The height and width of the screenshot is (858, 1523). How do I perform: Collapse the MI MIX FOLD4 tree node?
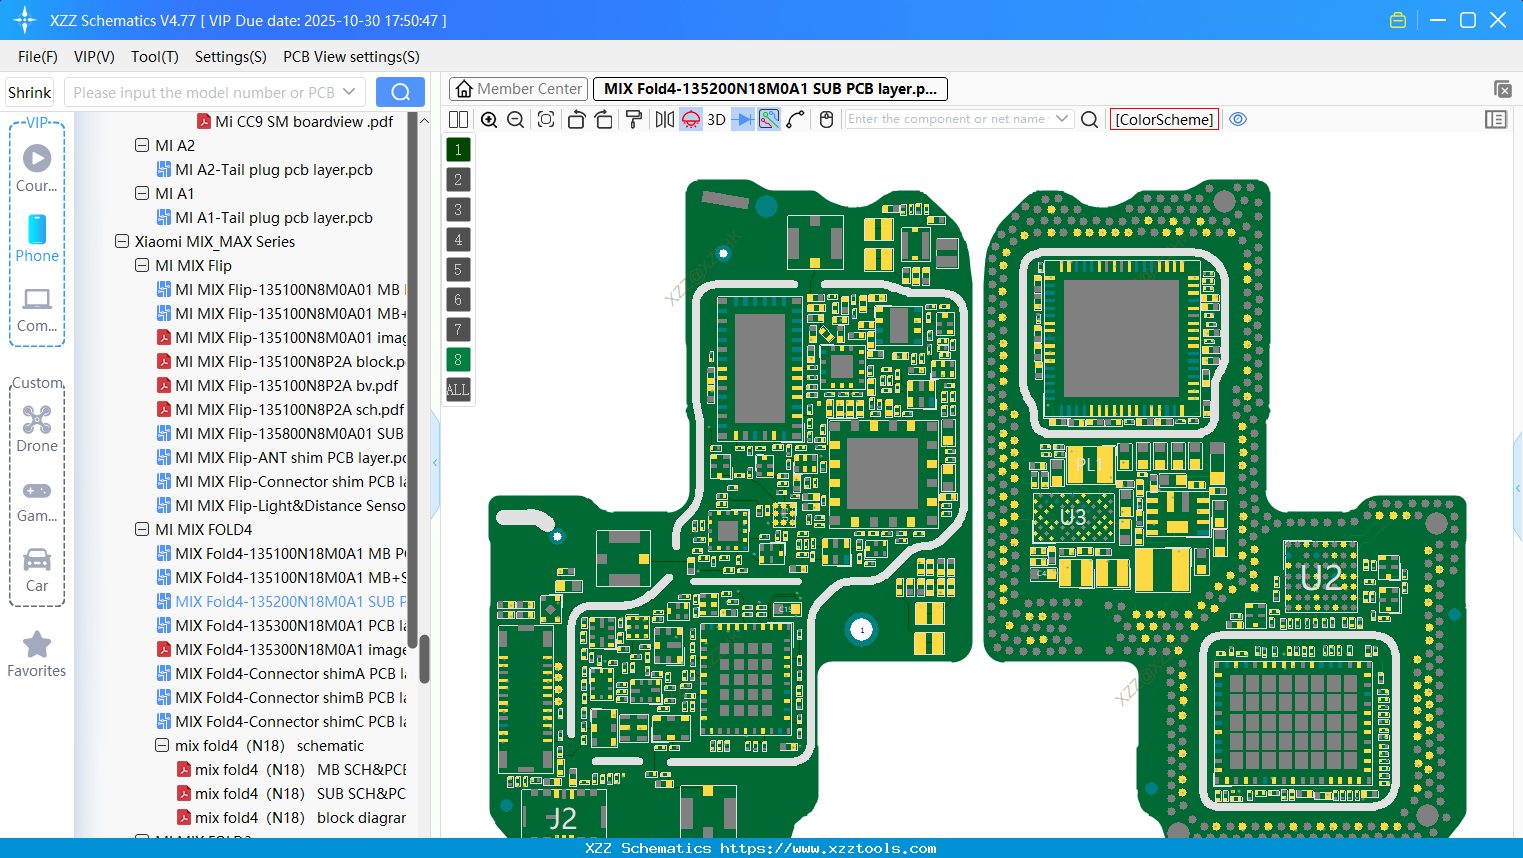tap(142, 529)
